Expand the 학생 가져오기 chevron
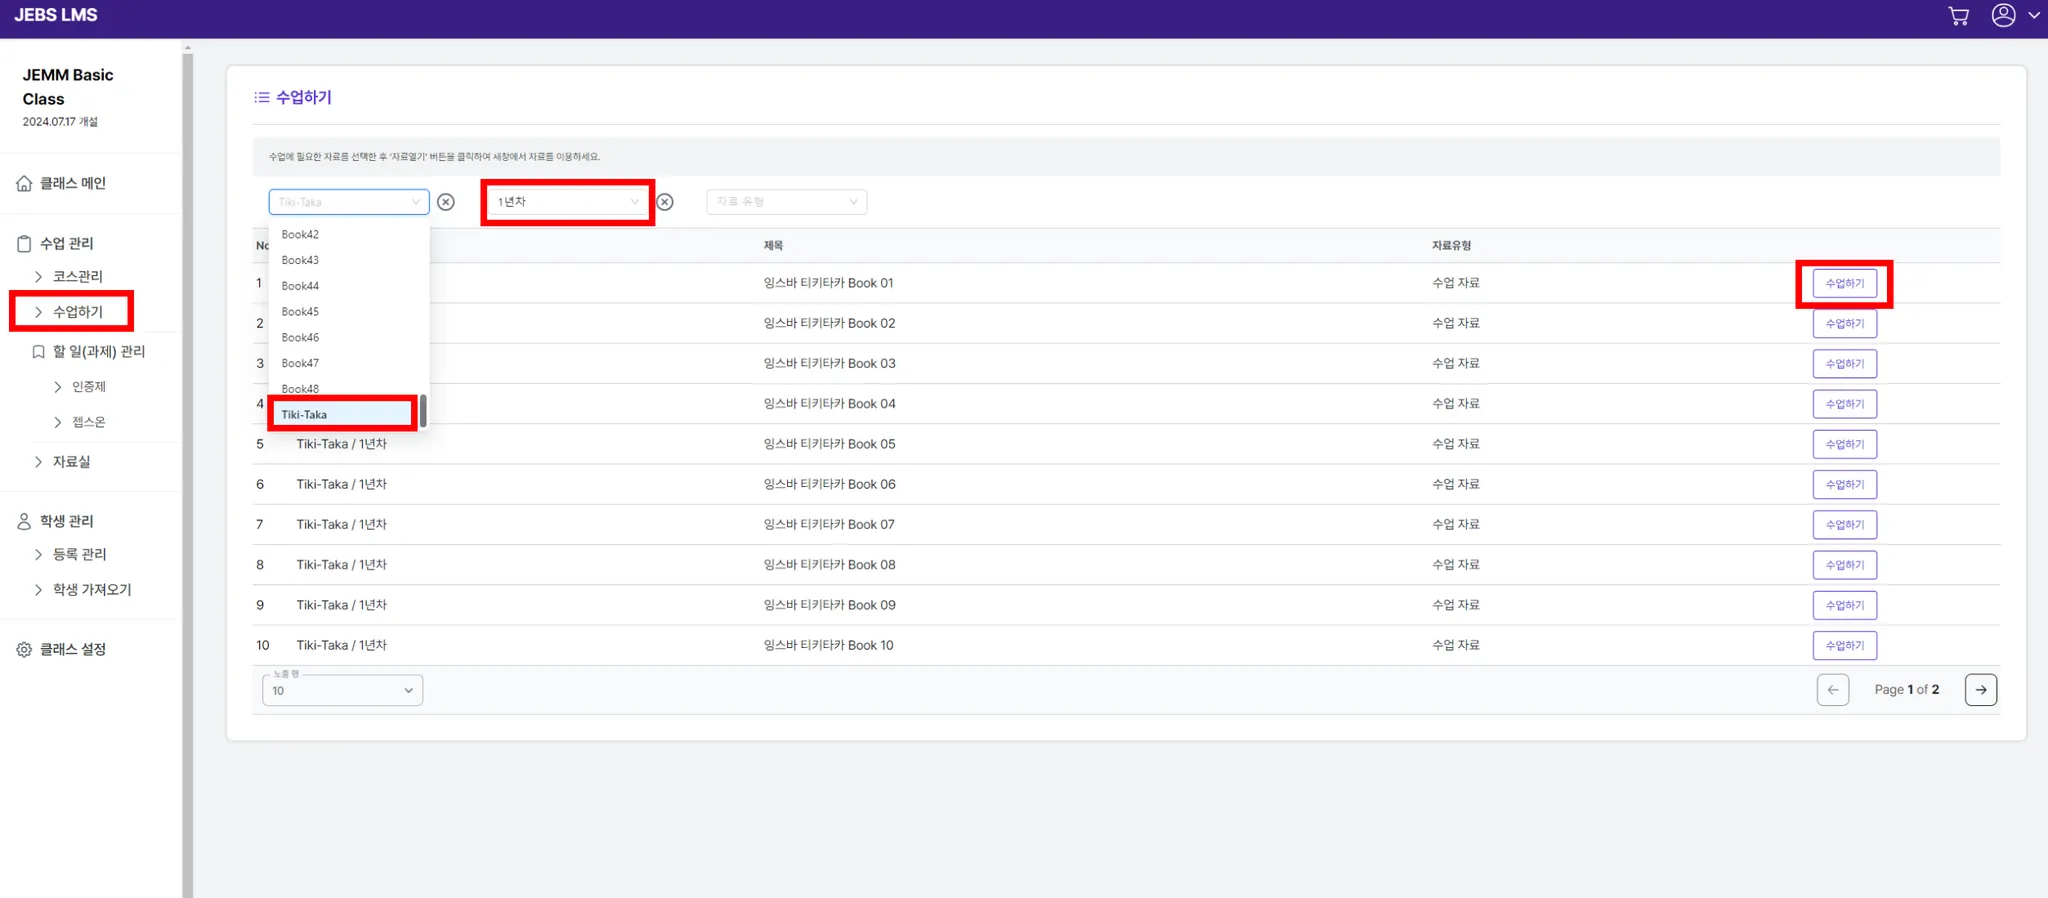The width and height of the screenshot is (2048, 898). [38, 590]
